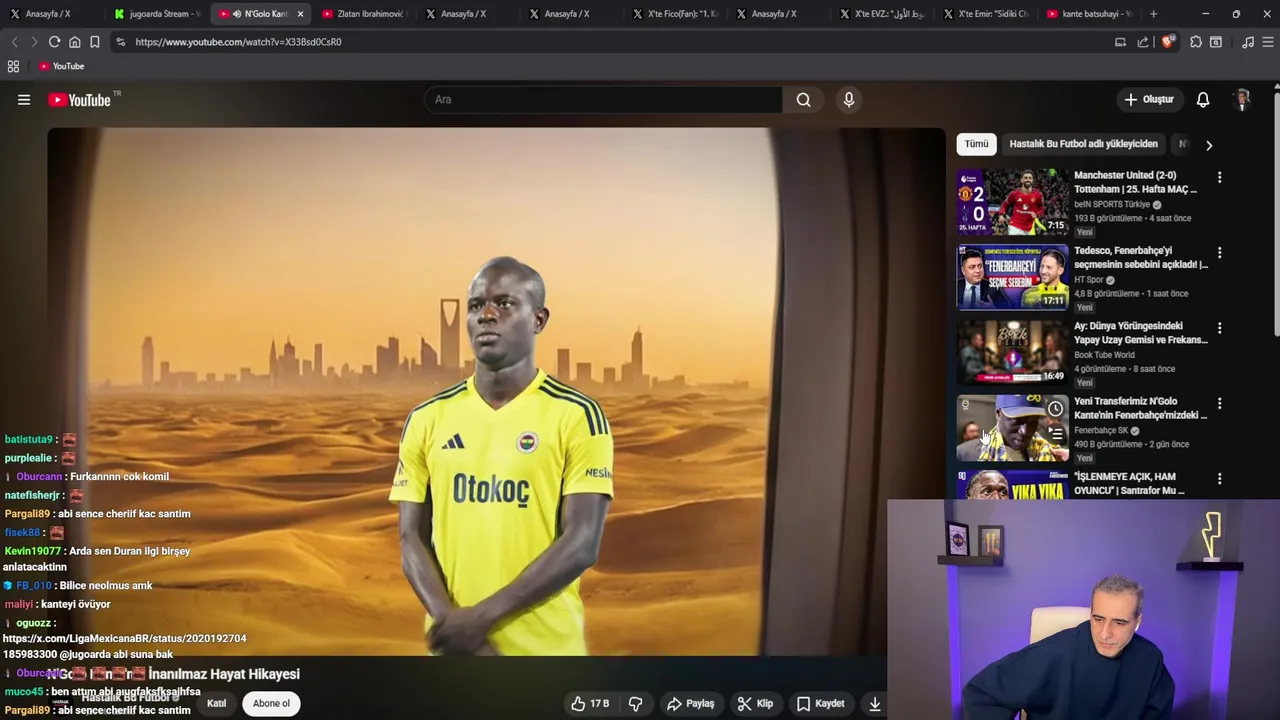The height and width of the screenshot is (720, 1280).
Task: Close the N'Golo Kanté tab
Action: tap(300, 14)
